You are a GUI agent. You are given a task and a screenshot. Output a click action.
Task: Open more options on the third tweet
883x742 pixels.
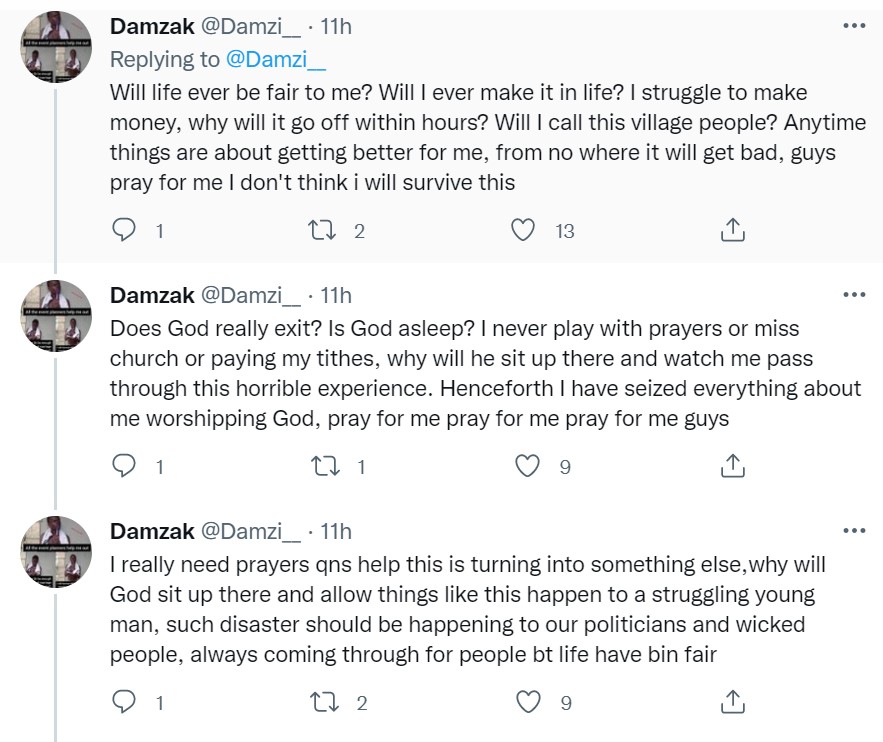[x=854, y=531]
